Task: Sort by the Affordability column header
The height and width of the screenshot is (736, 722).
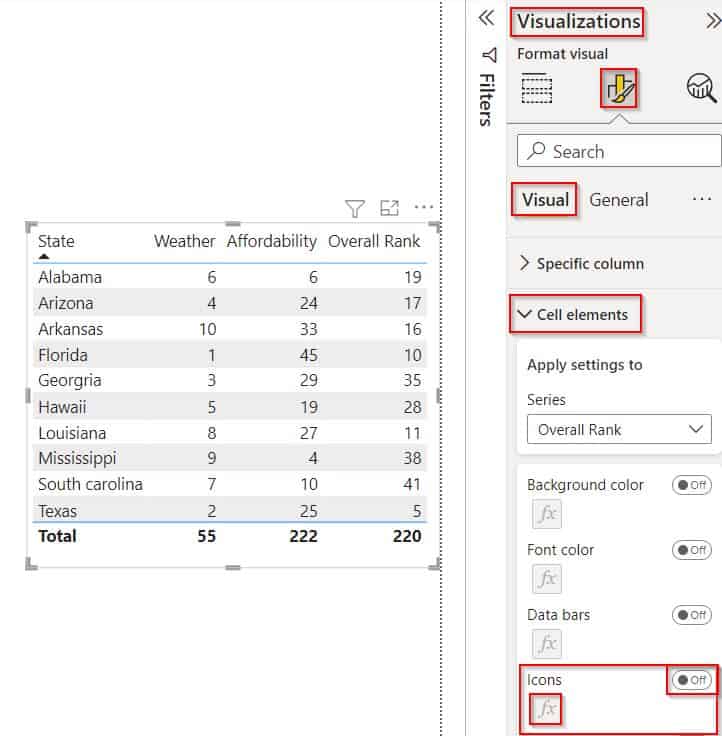Action: (272, 241)
